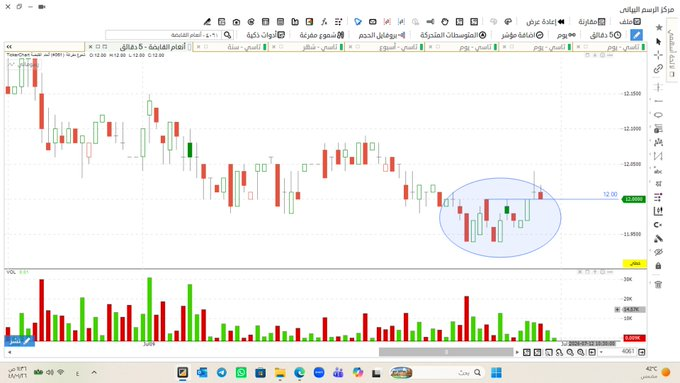
Task: Click the green 12.0000 price label
Action: click(634, 199)
